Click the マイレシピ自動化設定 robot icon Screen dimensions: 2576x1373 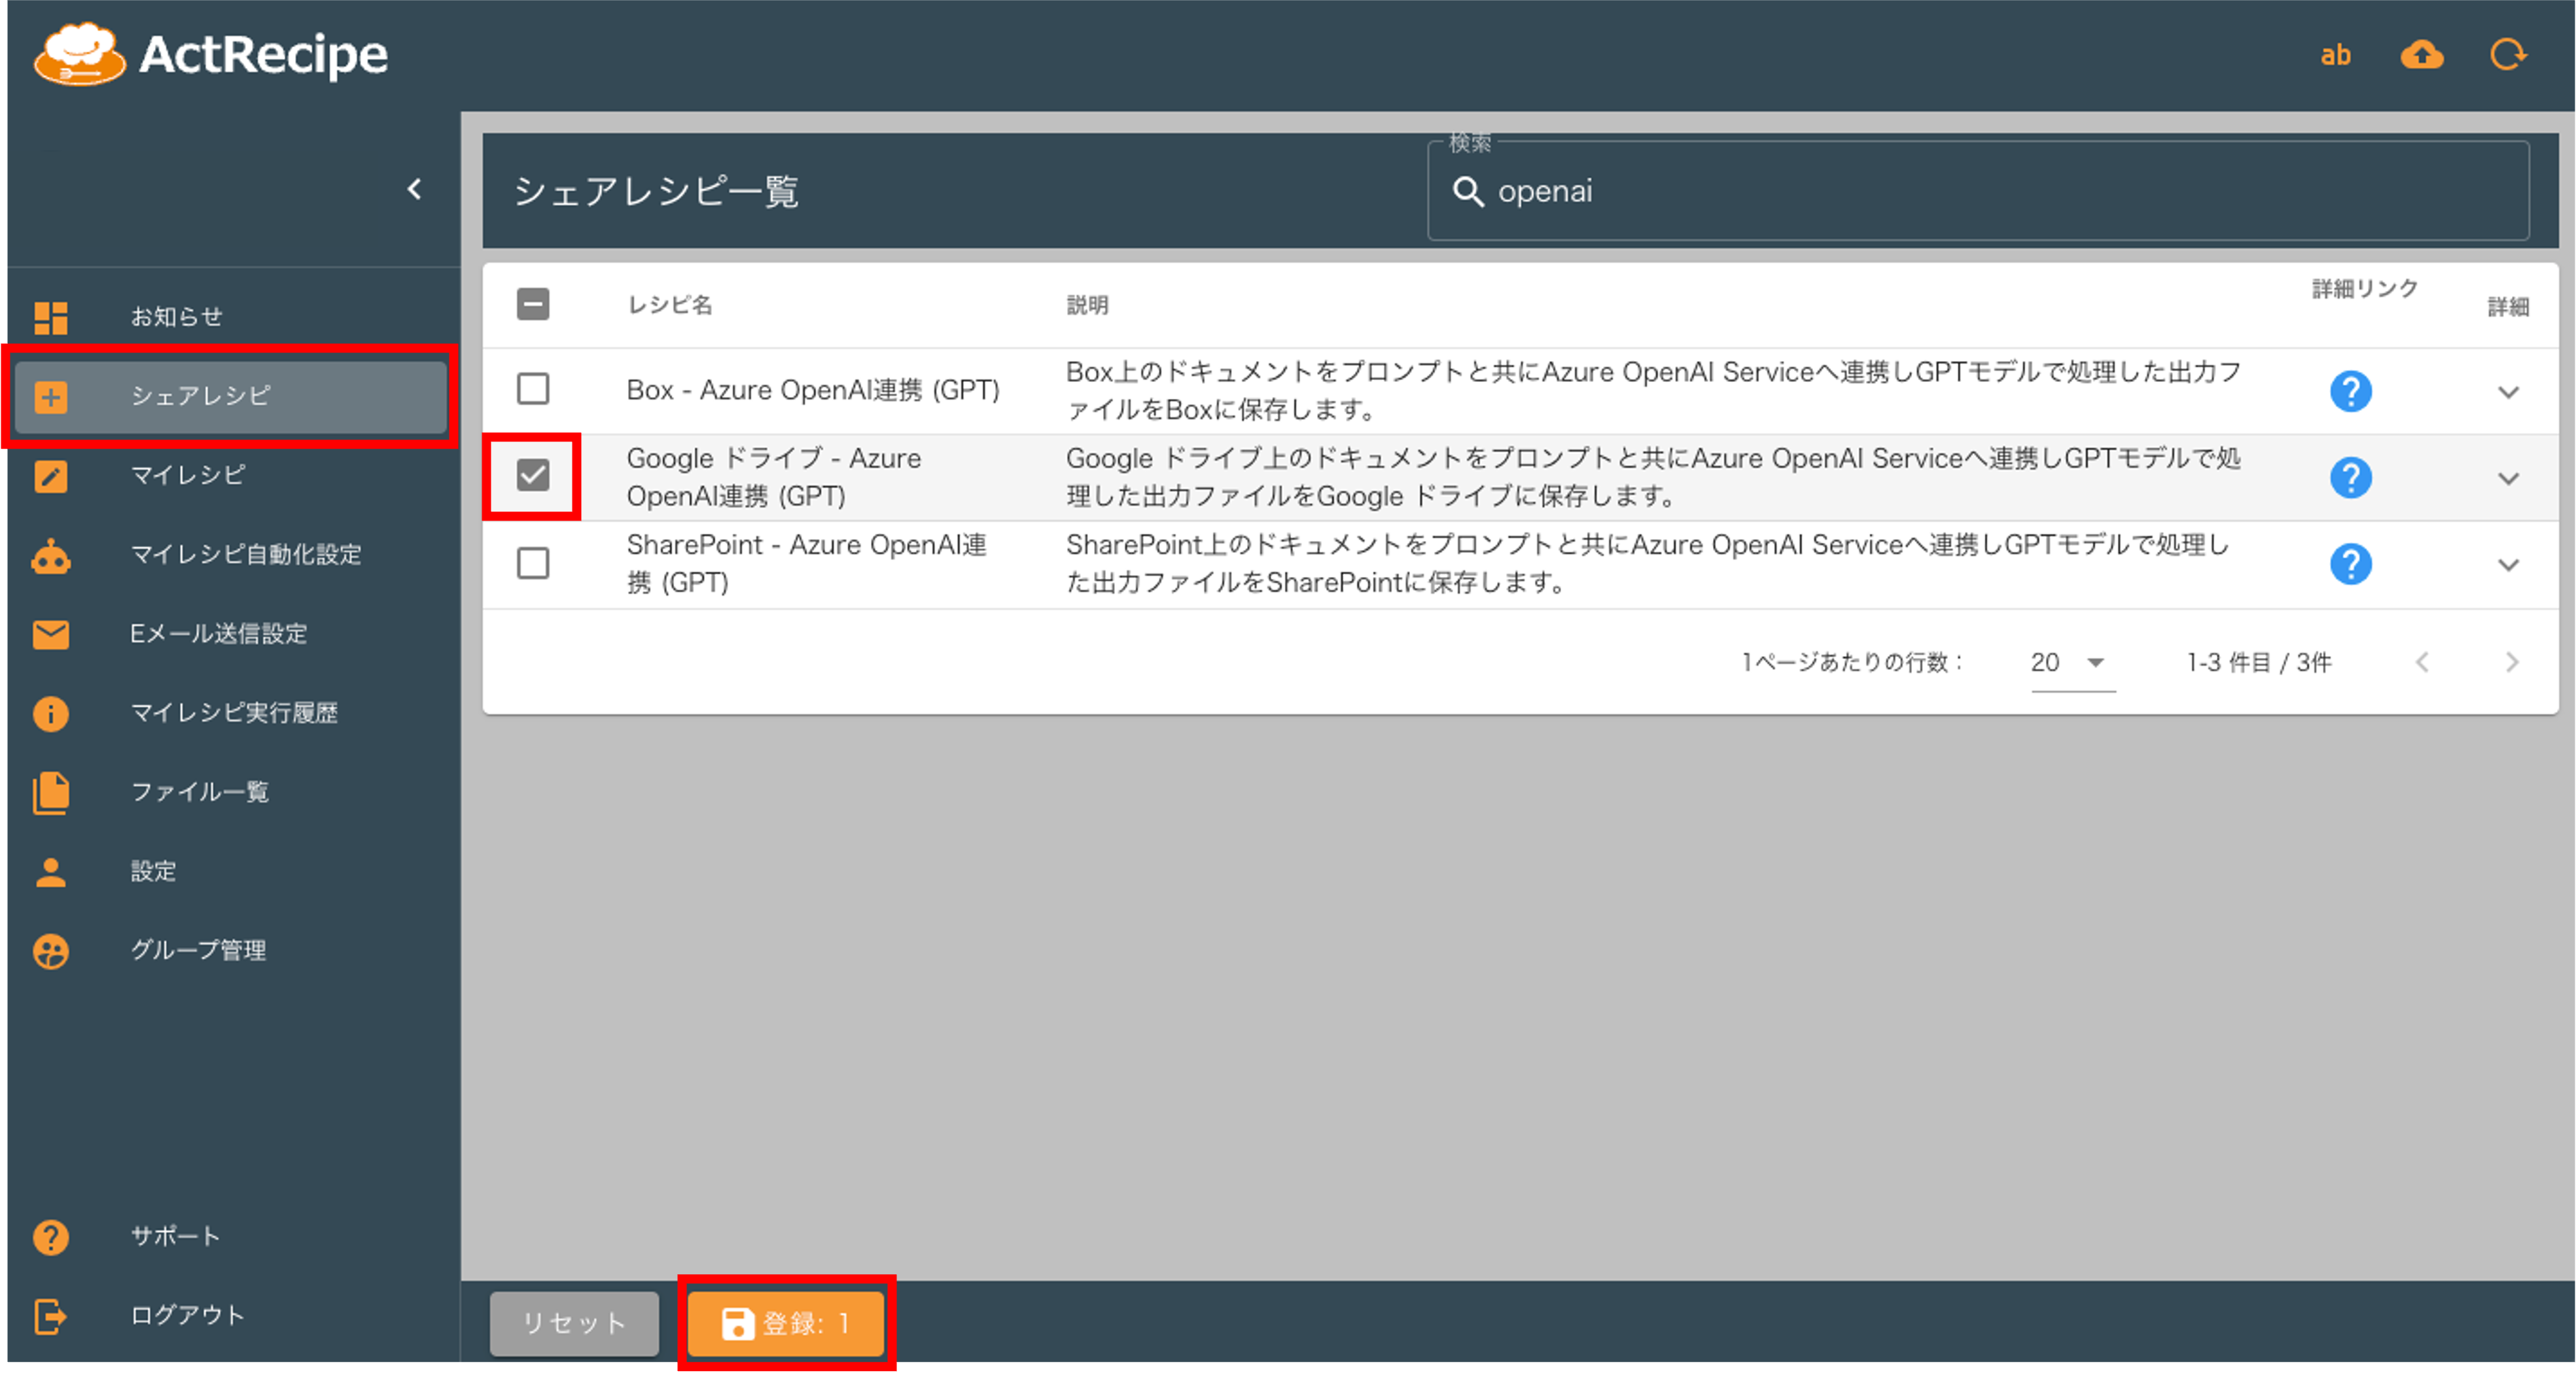51,556
